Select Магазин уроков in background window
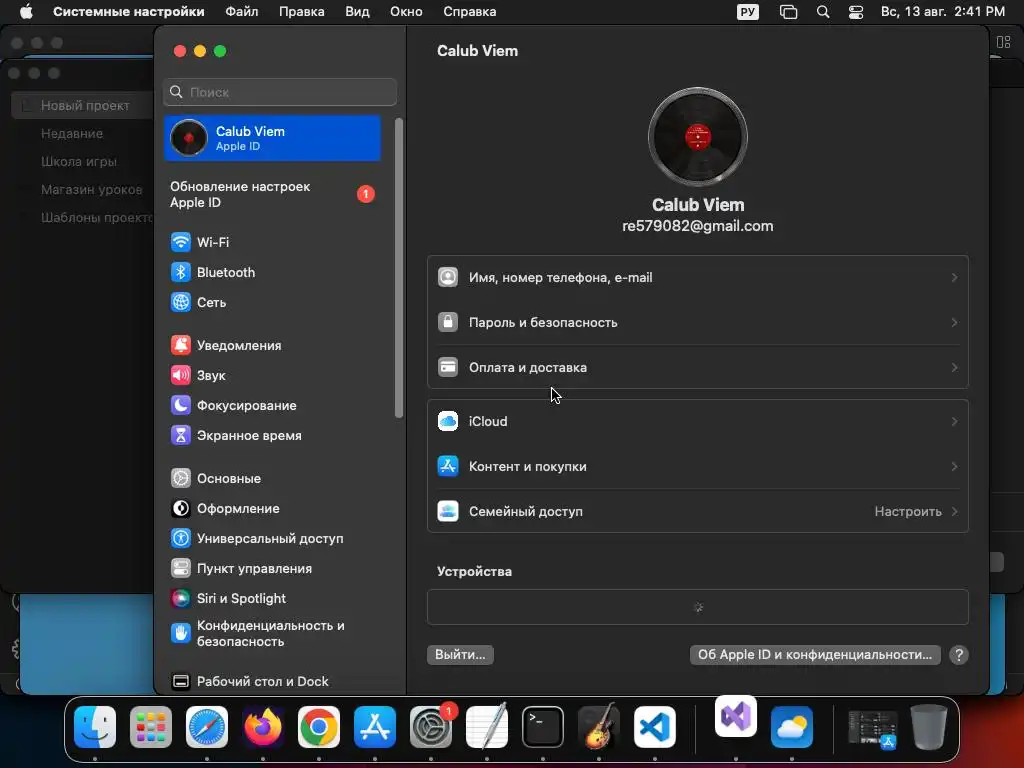1024x768 pixels. point(91,190)
